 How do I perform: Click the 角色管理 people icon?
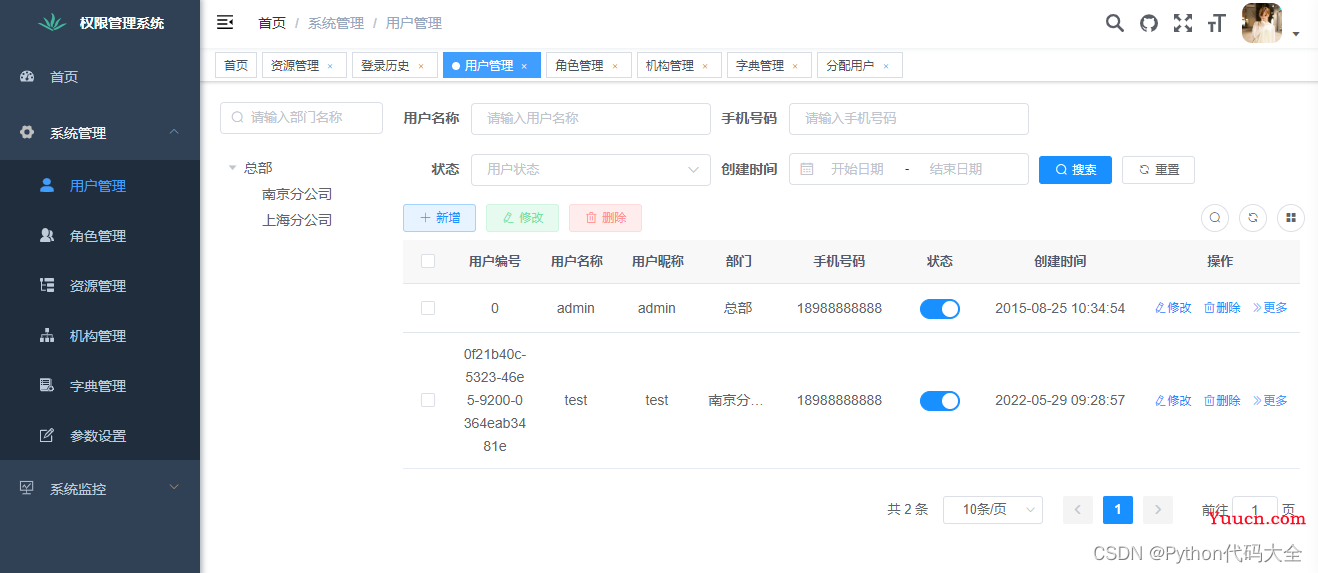[x=47, y=235]
